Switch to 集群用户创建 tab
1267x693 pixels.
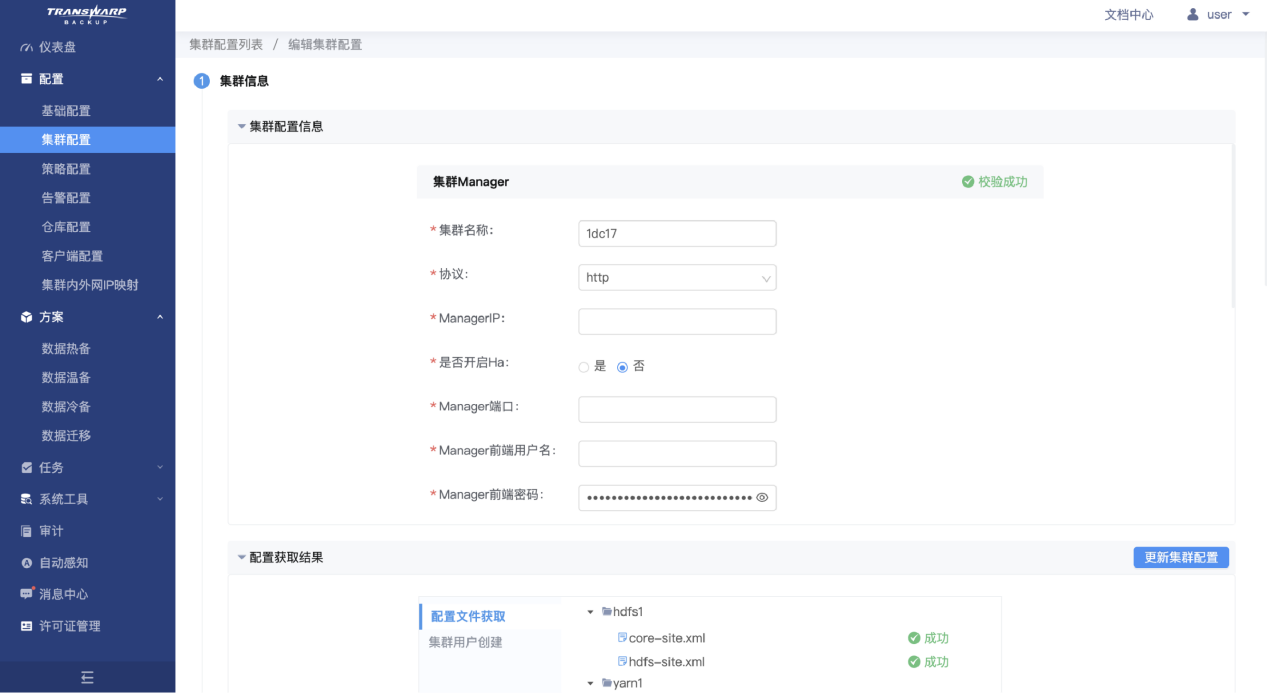tap(466, 642)
